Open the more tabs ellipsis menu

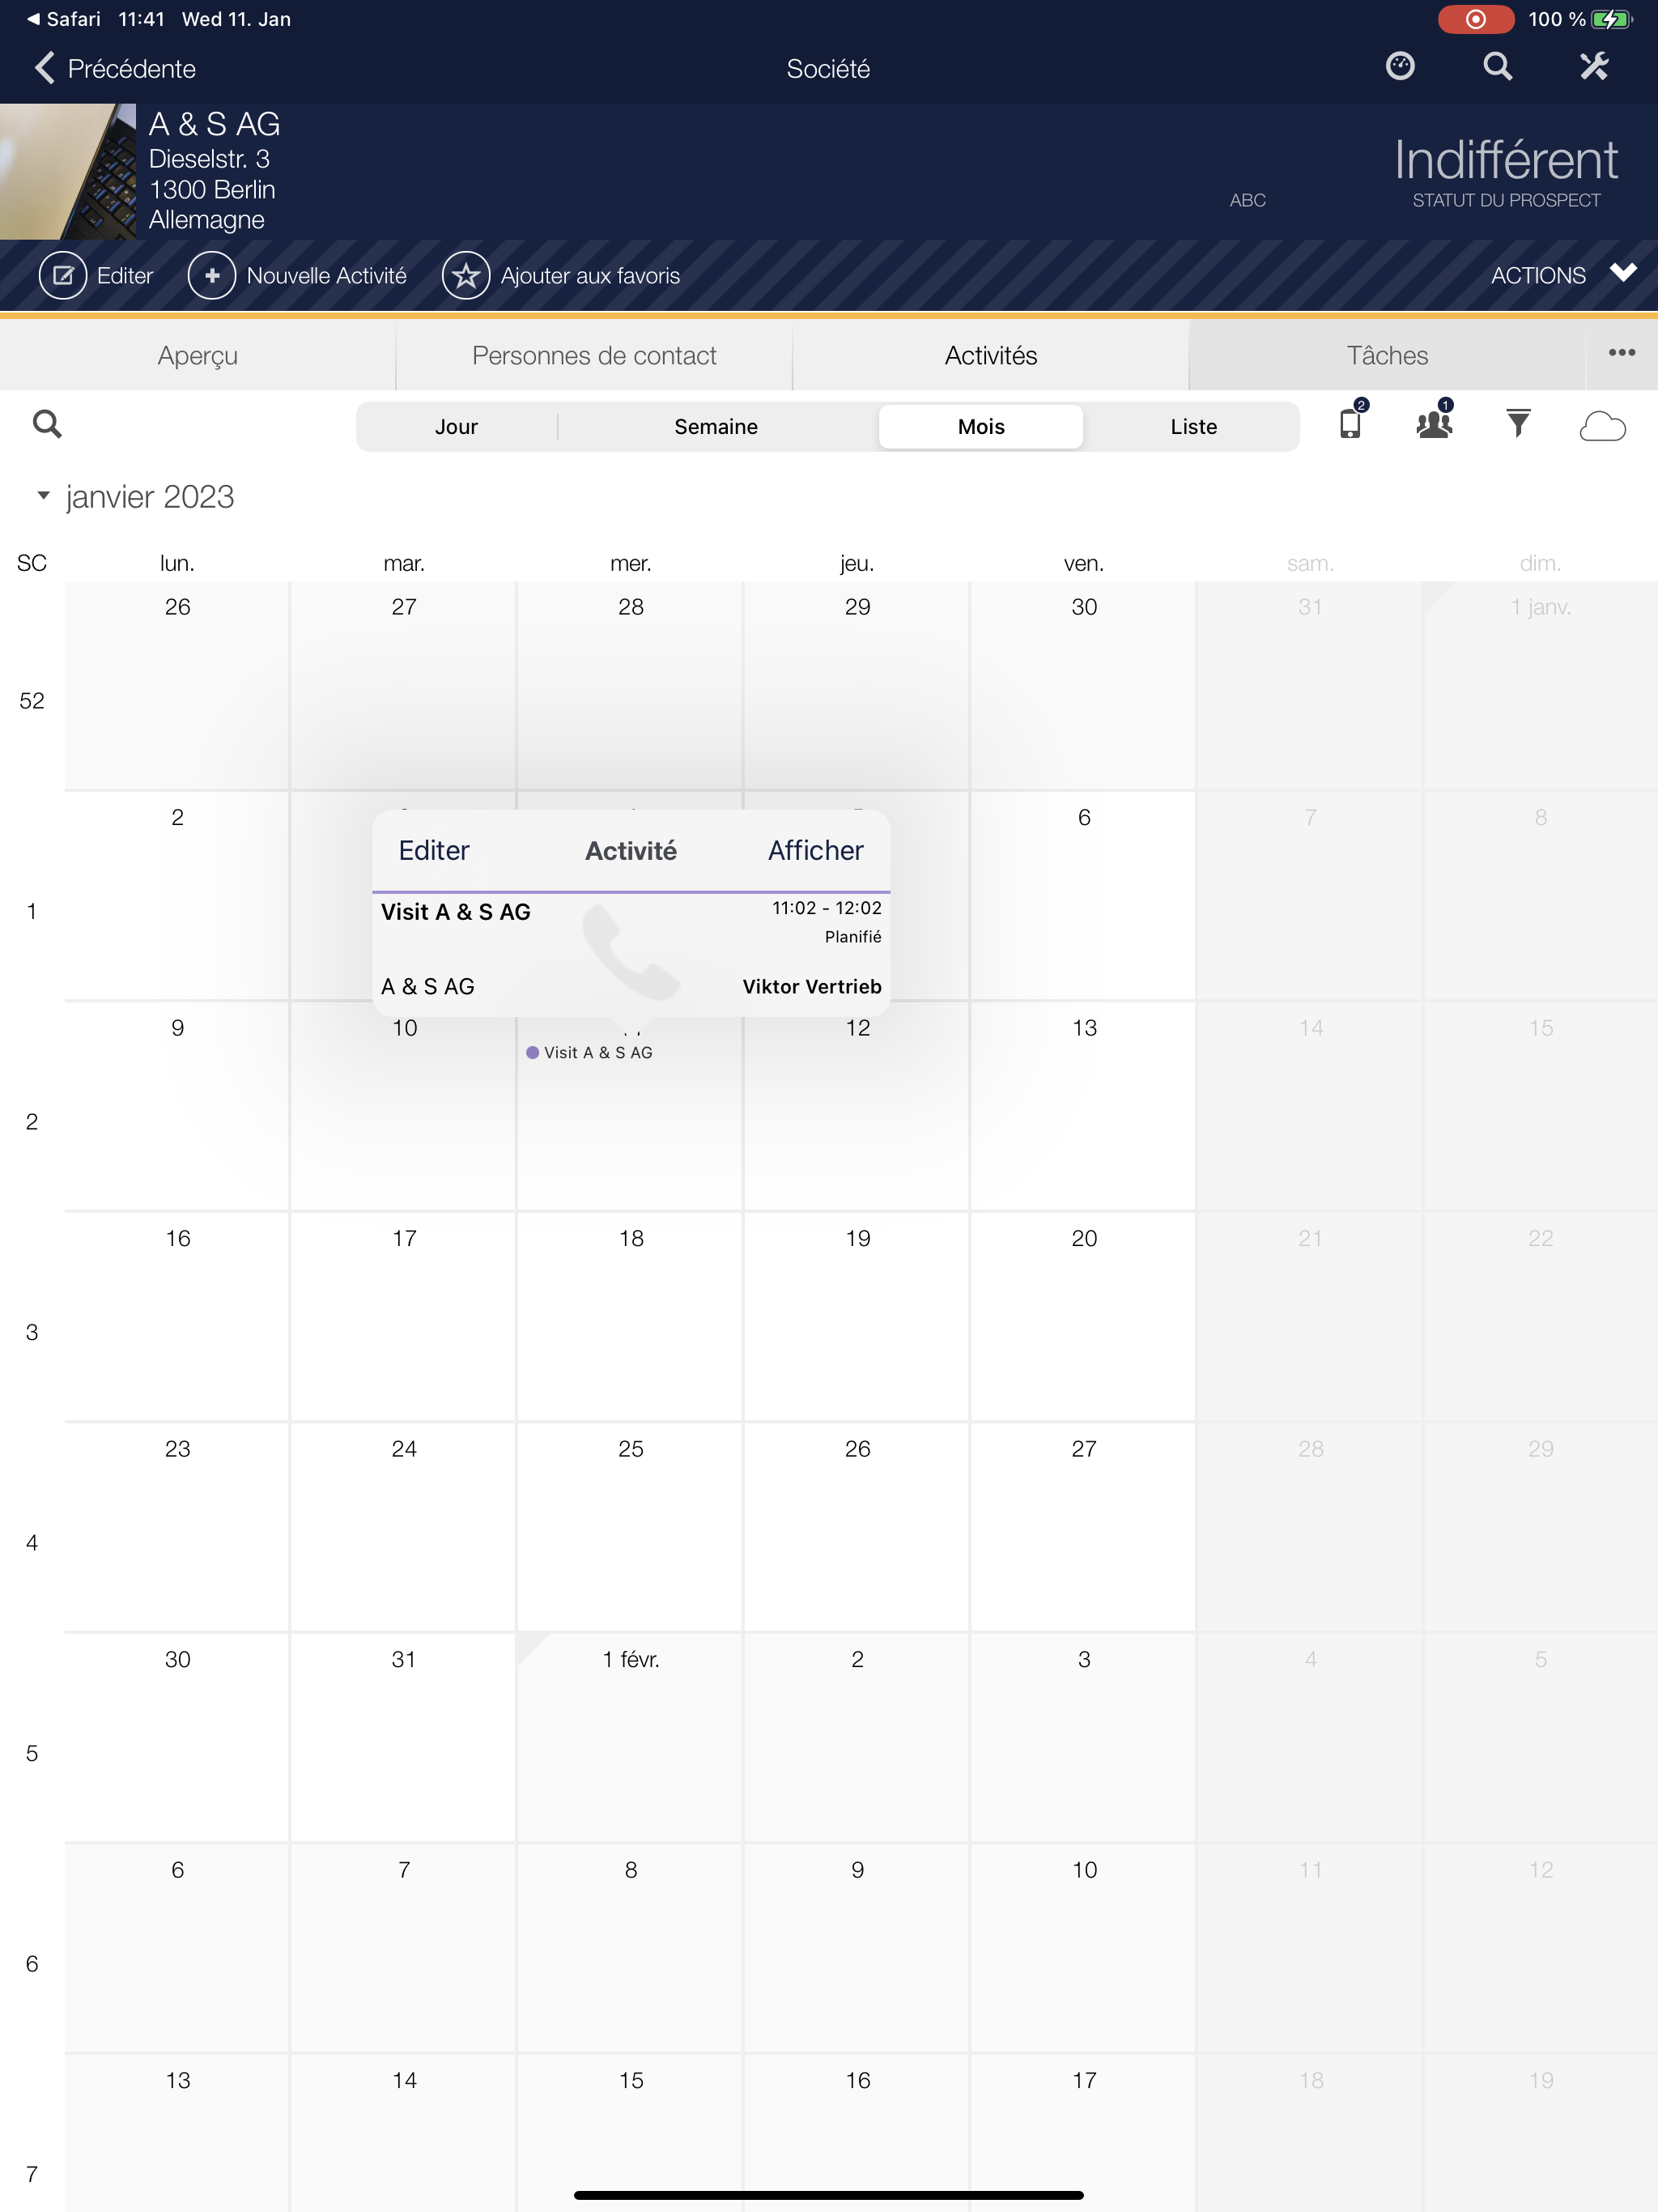pos(1622,353)
